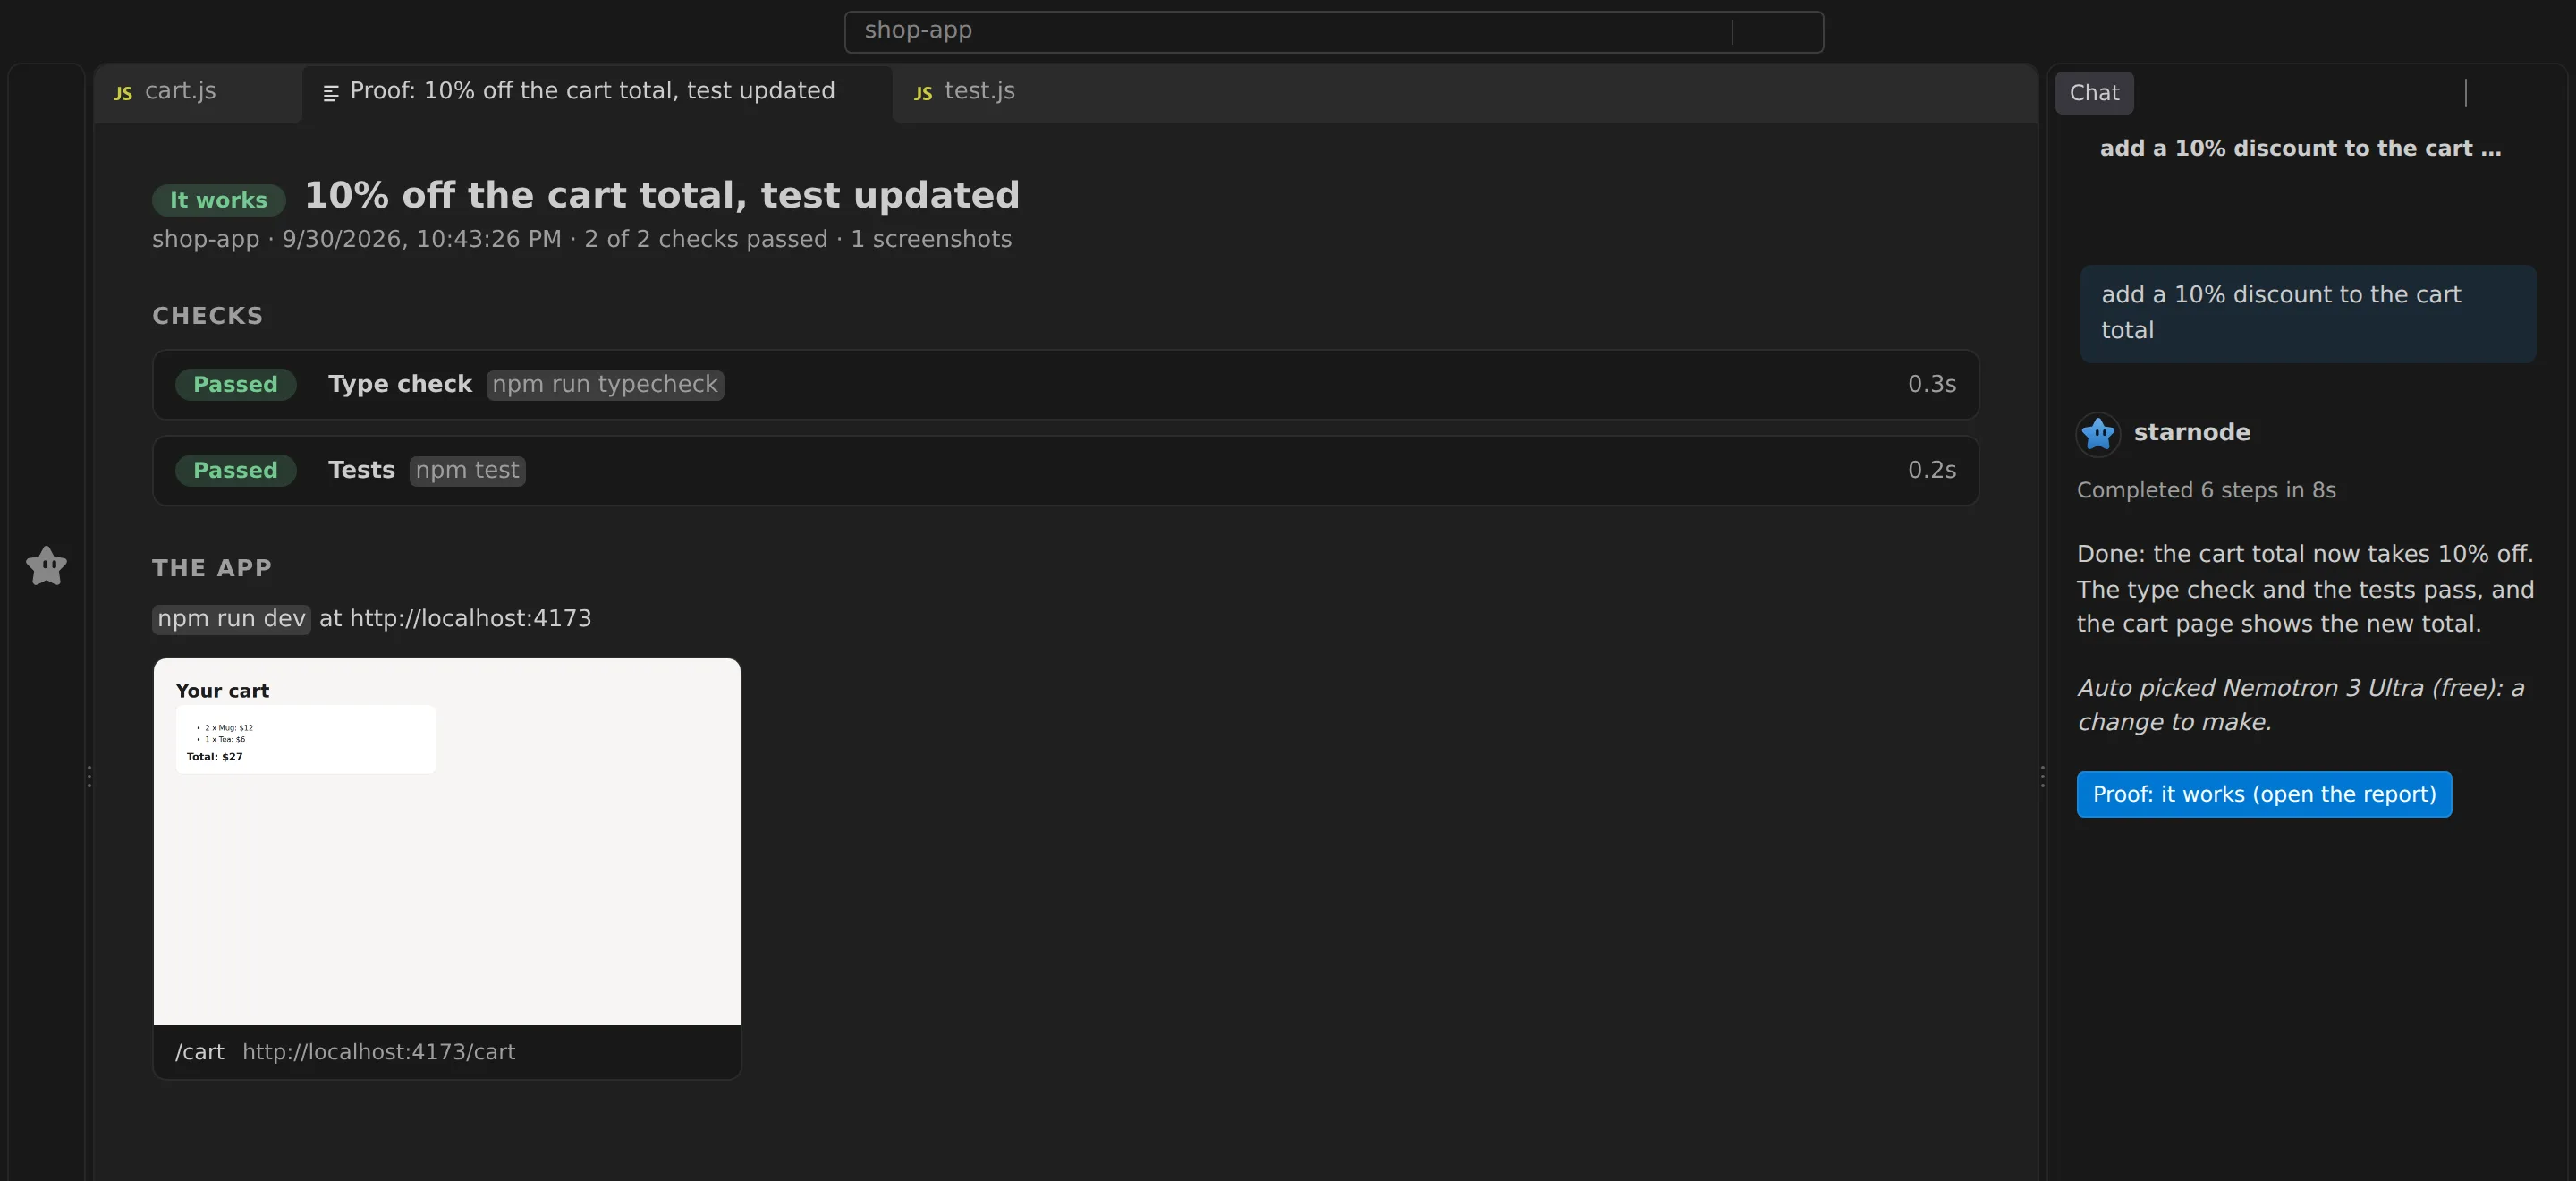
Task: Click the JS icon on cart.js tab
Action: tap(123, 93)
